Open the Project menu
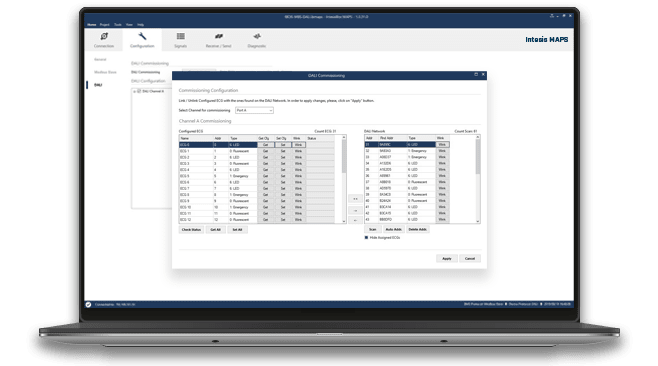Screen dimensions: 658x366 click(104, 25)
